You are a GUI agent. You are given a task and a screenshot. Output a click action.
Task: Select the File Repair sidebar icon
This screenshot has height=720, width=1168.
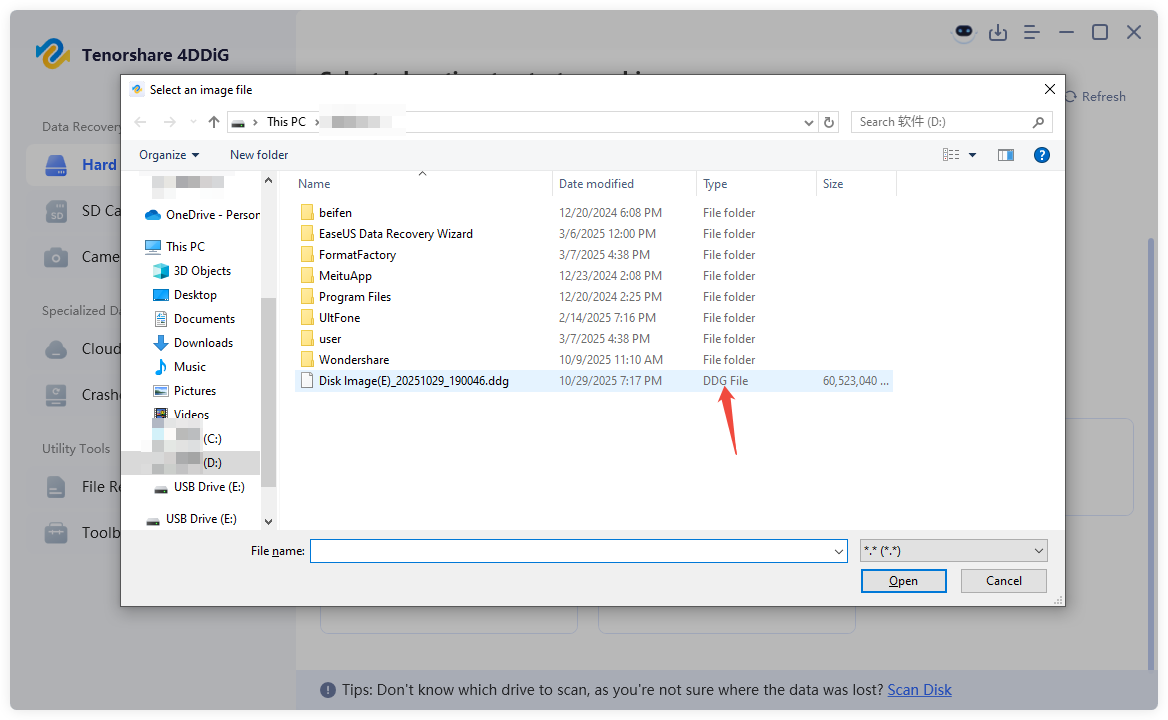click(56, 487)
